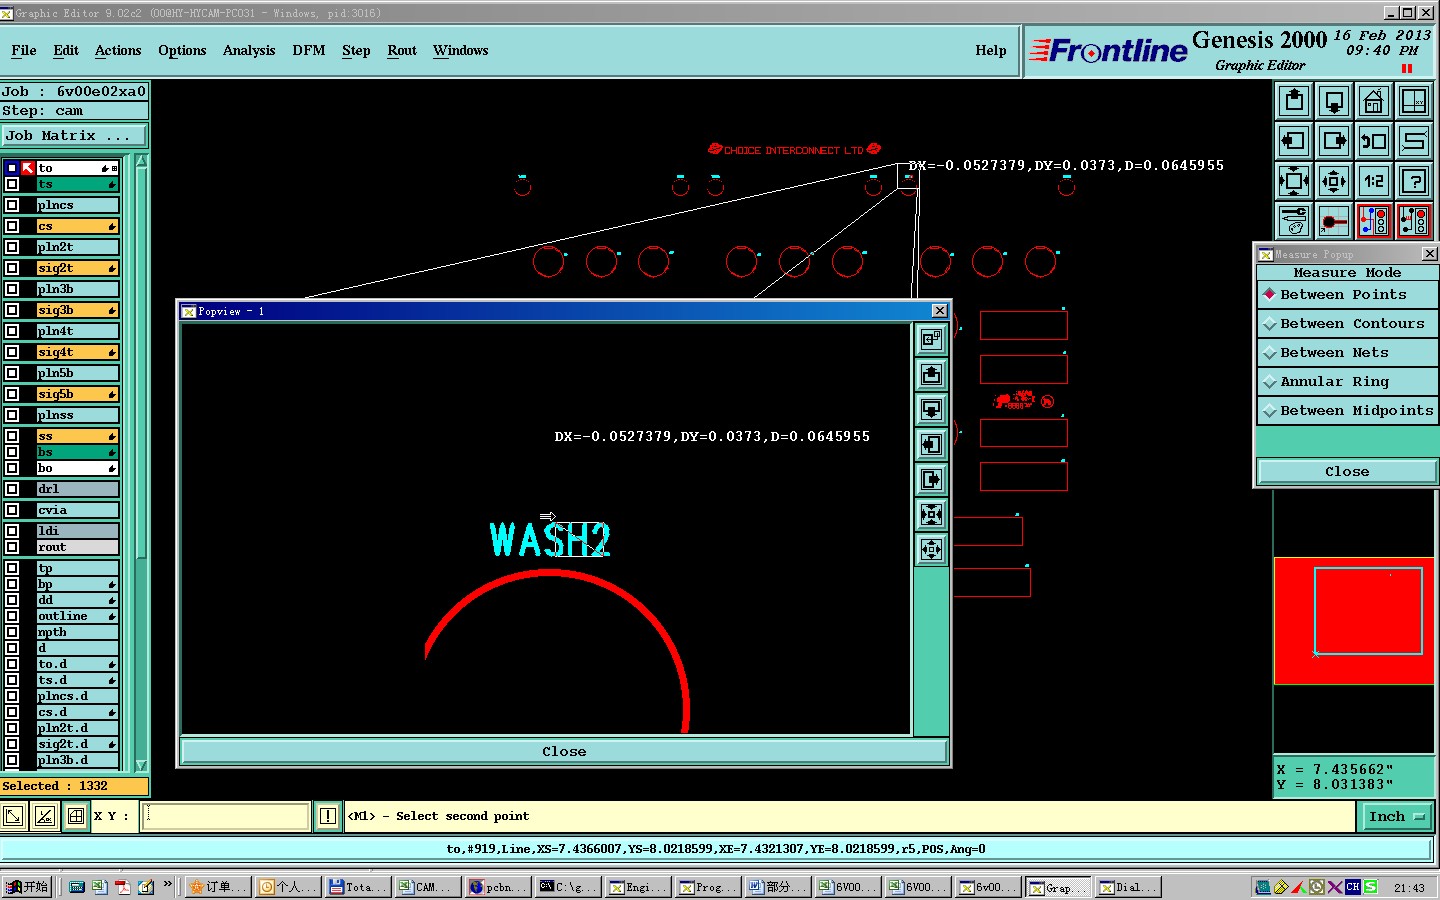Click the diagonal arrow snap icon near XY

(x=13, y=817)
